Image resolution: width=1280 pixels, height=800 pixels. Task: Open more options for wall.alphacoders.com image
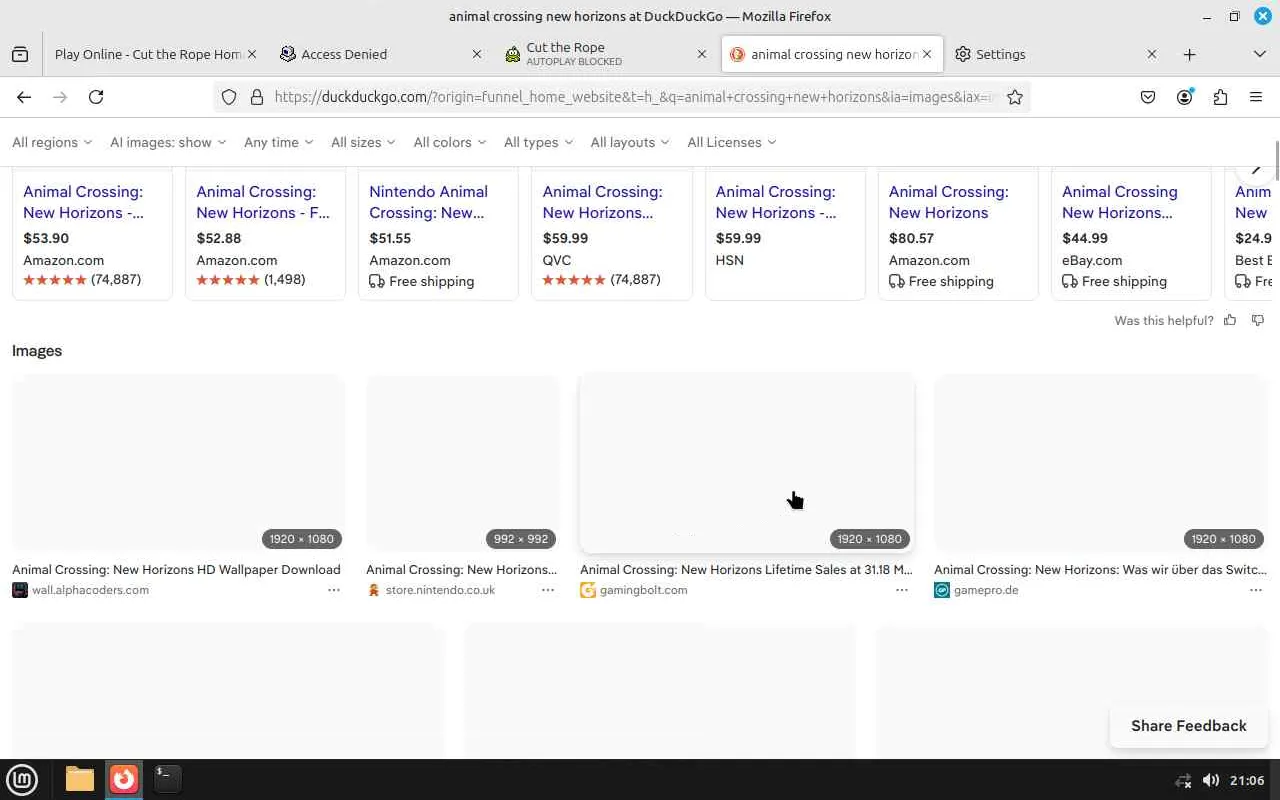pyautogui.click(x=334, y=590)
